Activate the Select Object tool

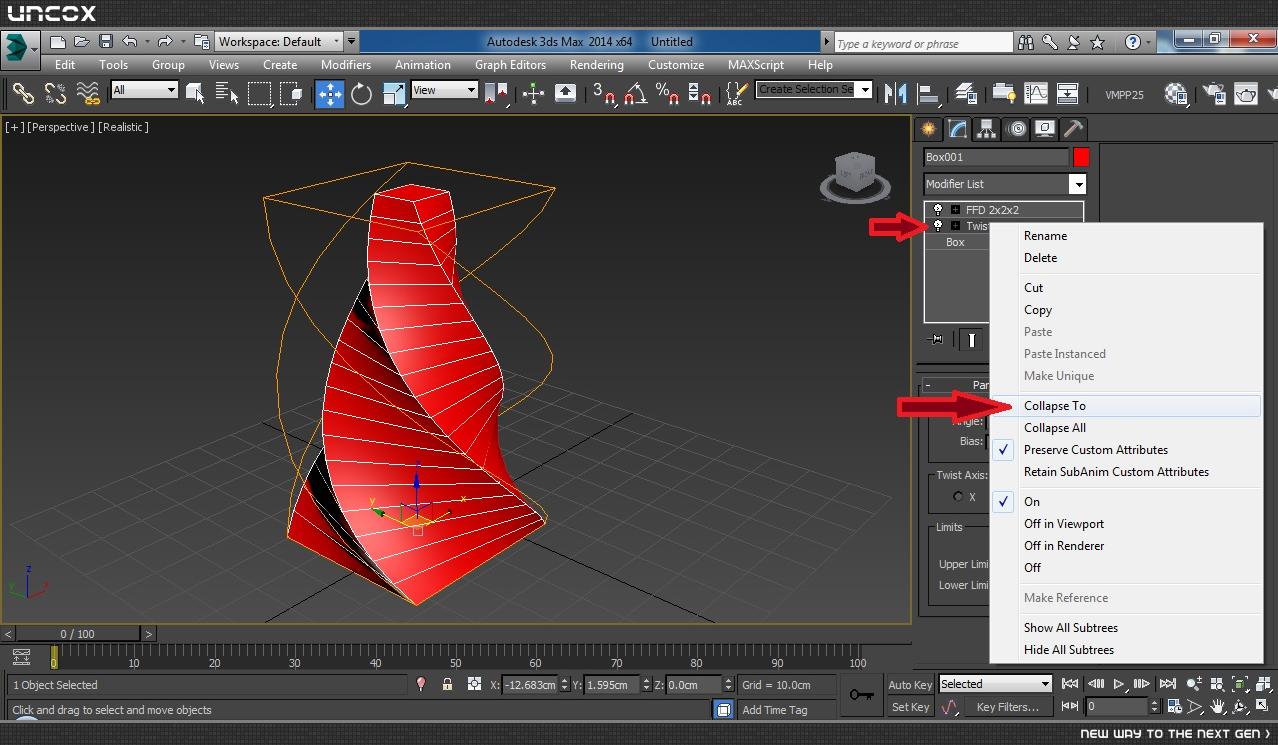(x=194, y=94)
